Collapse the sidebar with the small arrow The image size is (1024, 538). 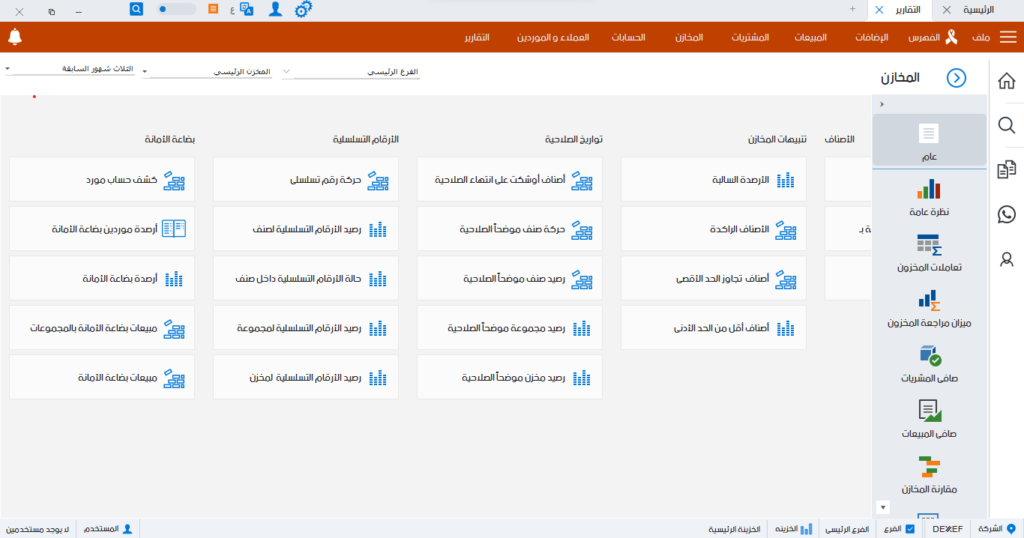pyautogui.click(x=882, y=104)
